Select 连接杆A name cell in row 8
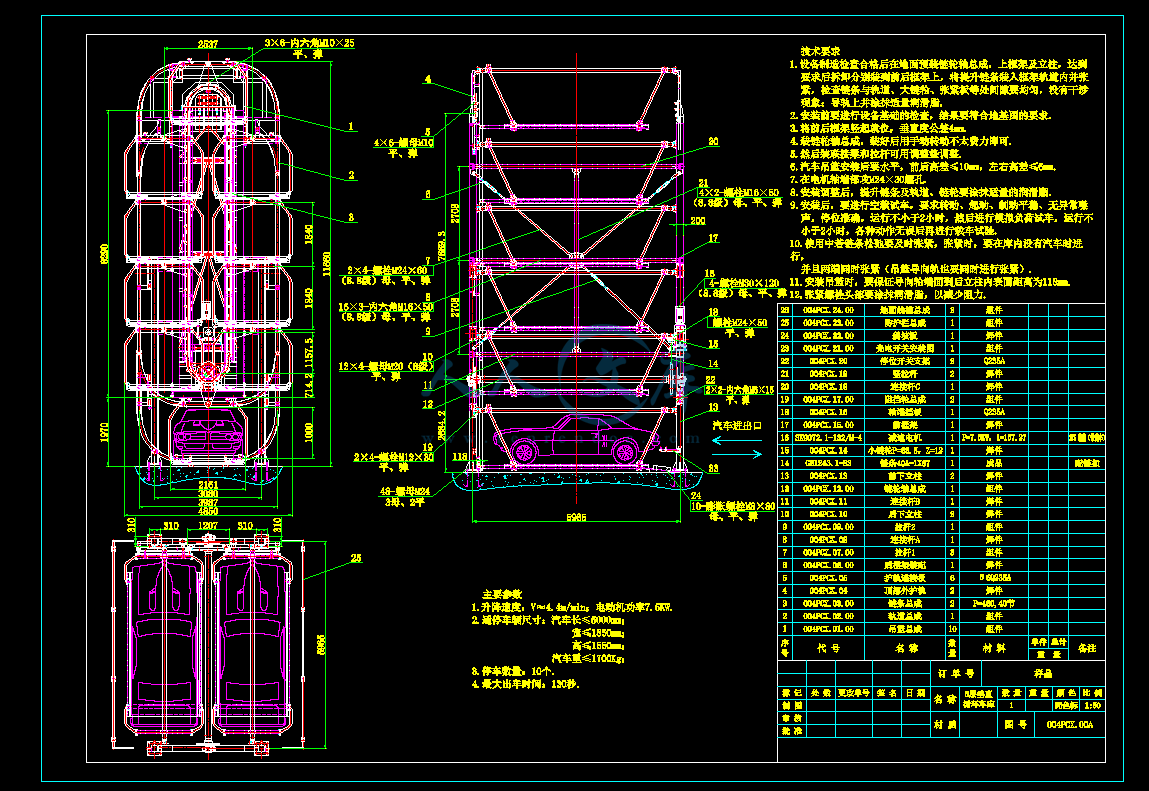Viewport: 1149px width, 791px height. pyautogui.click(x=906, y=540)
